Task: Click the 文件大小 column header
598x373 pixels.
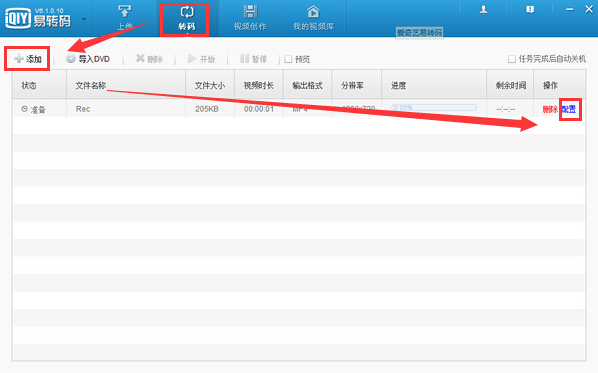Action: pos(209,85)
